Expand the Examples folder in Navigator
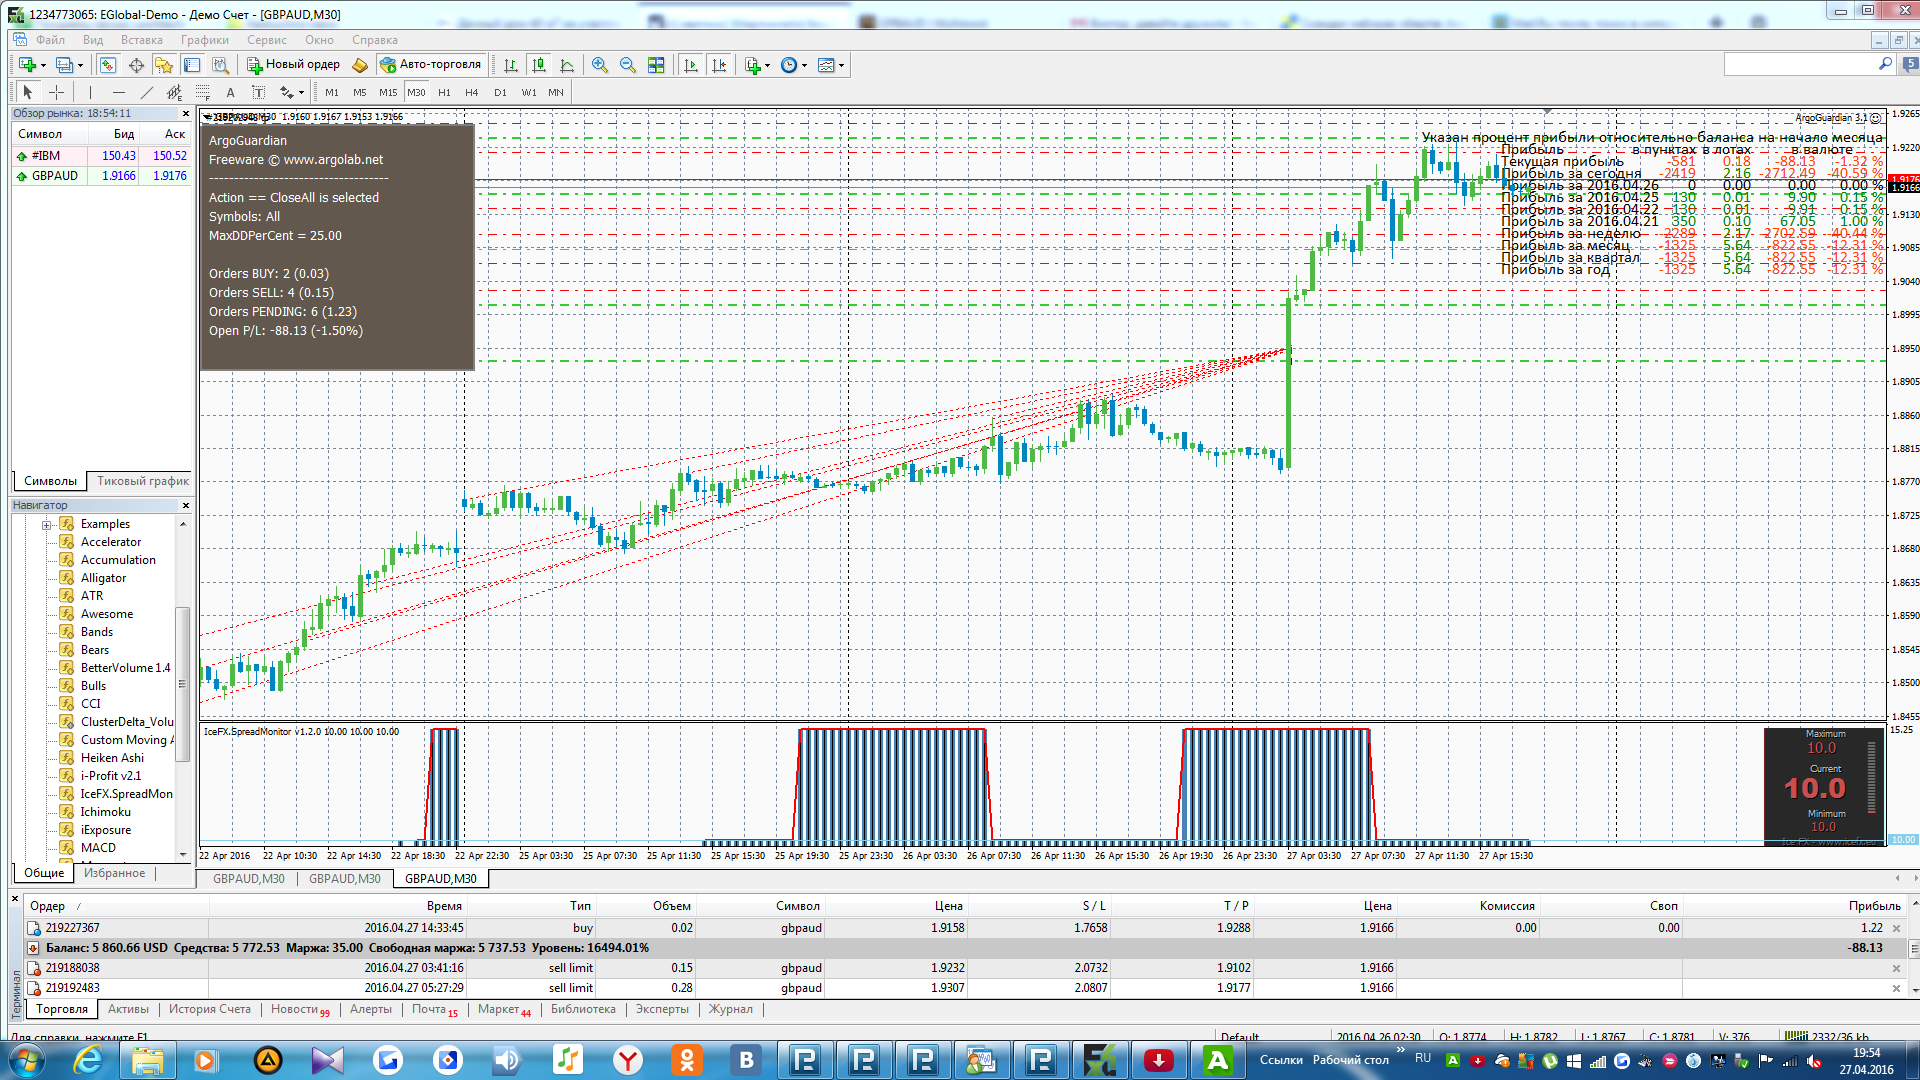Image resolution: width=1920 pixels, height=1080 pixels. [46, 525]
